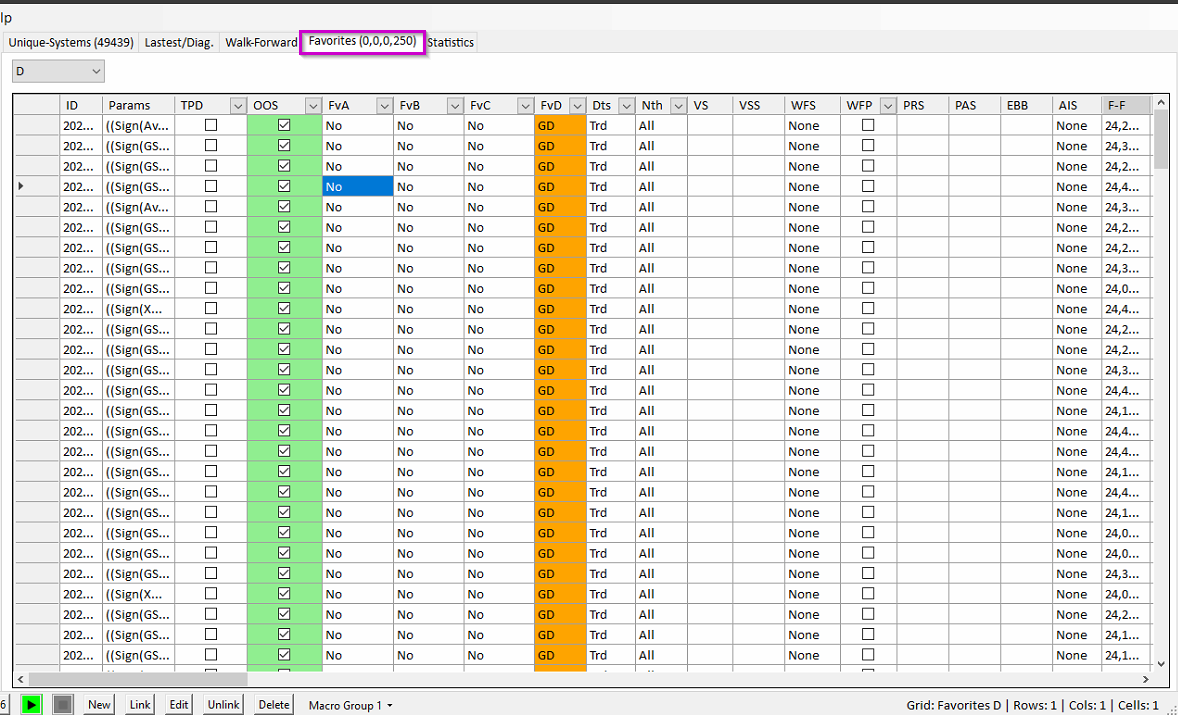Image resolution: width=1178 pixels, height=715 pixels.
Task: Open the "D" favorites group combo box
Action: pyautogui.click(x=58, y=71)
